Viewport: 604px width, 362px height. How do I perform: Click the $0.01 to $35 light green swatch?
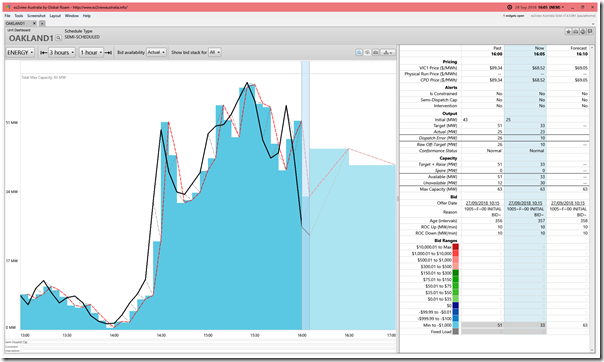(456, 299)
